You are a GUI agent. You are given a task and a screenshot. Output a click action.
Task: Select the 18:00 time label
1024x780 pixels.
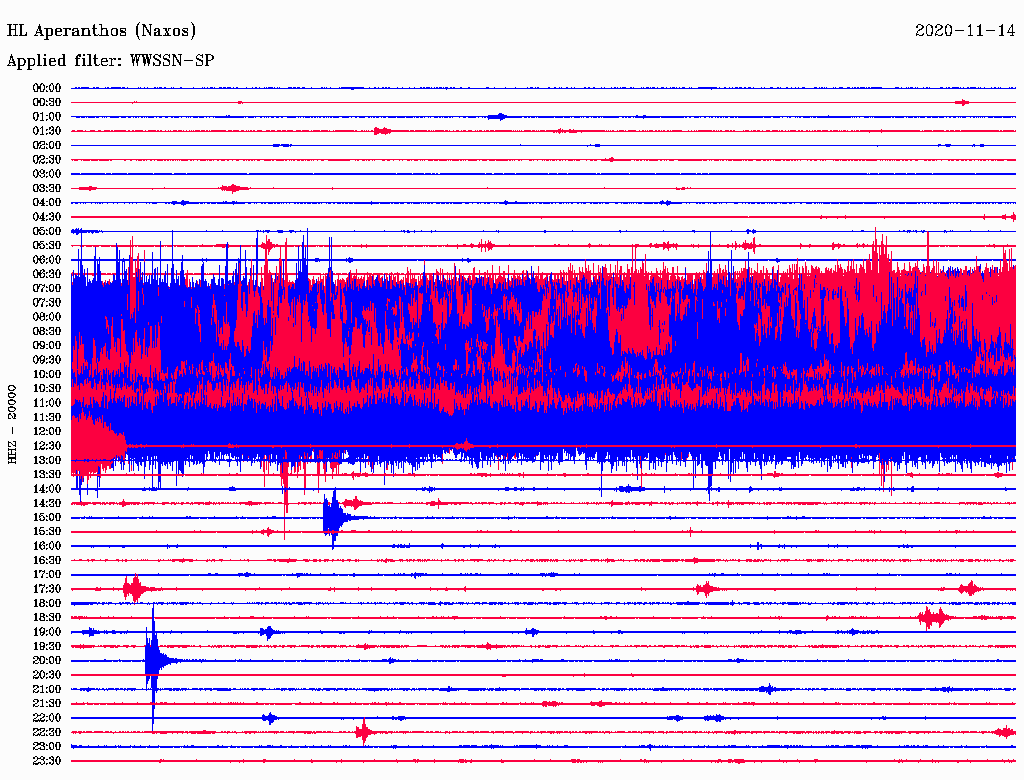[47, 604]
